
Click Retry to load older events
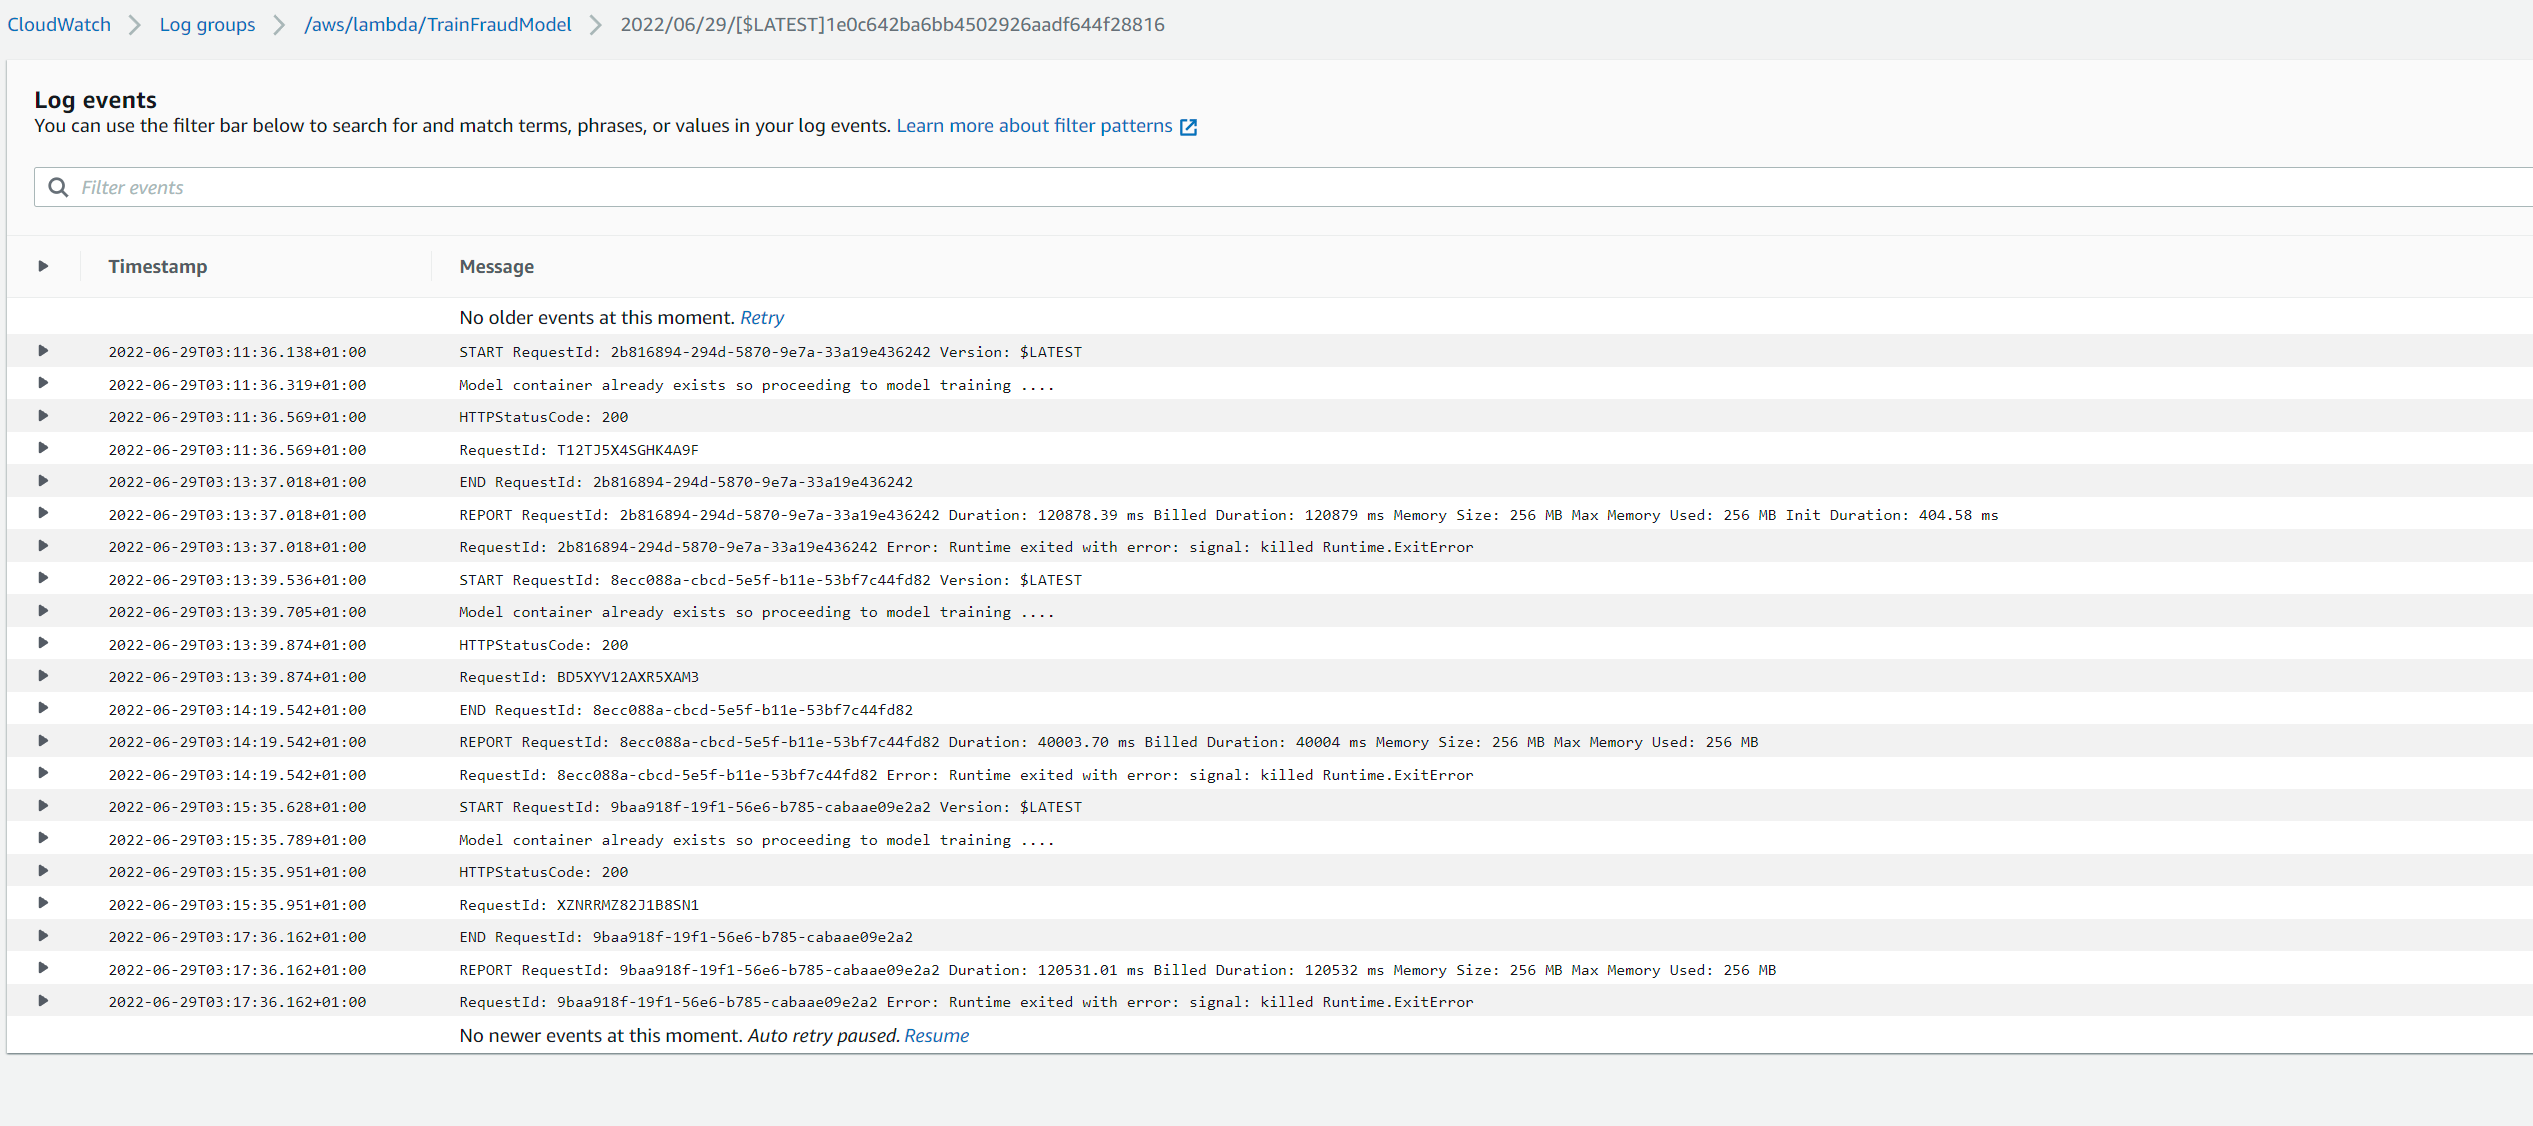click(761, 318)
